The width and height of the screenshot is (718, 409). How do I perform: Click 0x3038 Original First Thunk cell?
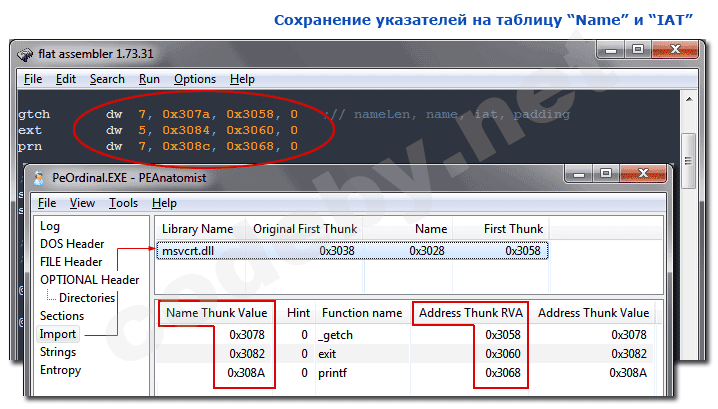337,251
